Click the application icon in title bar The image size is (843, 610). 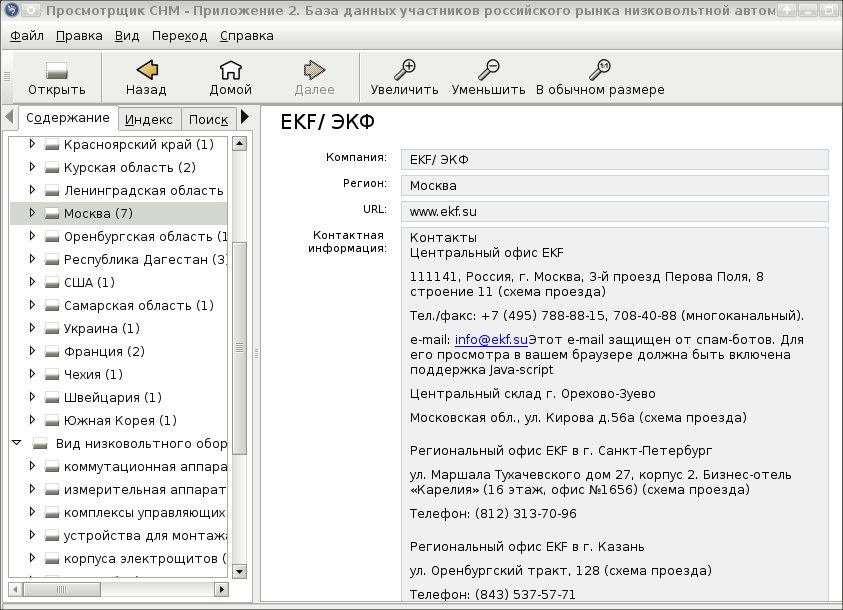(x=10, y=10)
